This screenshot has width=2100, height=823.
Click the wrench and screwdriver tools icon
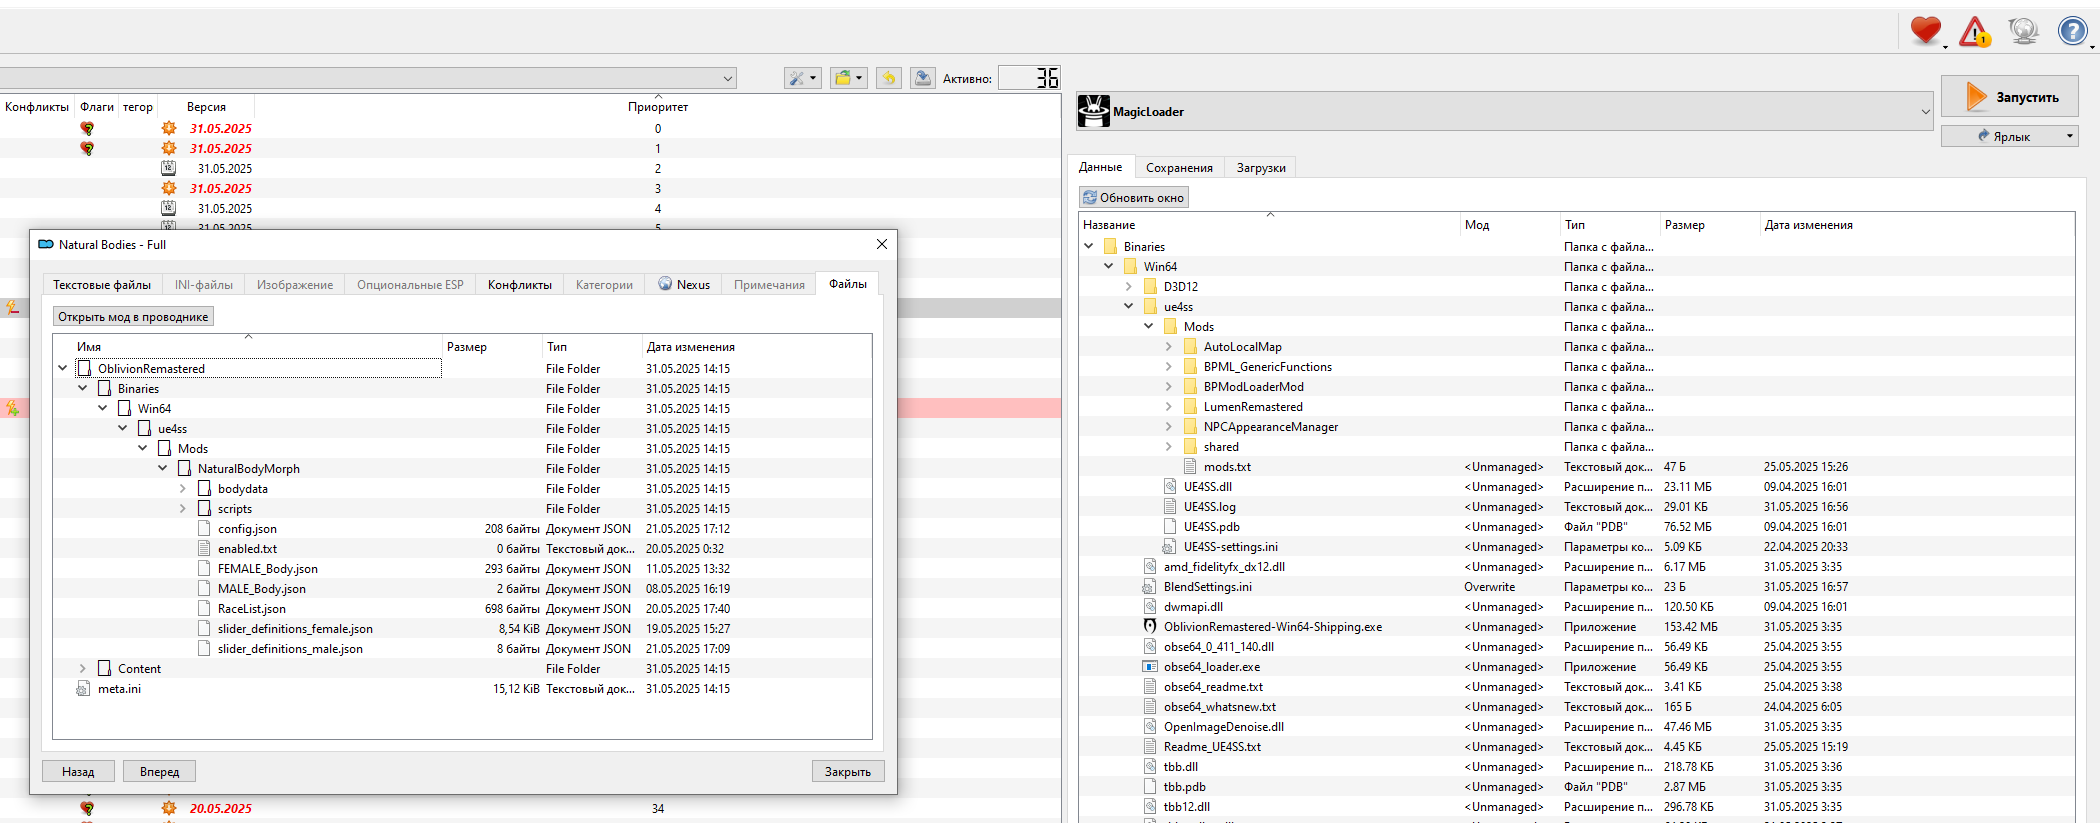point(802,78)
